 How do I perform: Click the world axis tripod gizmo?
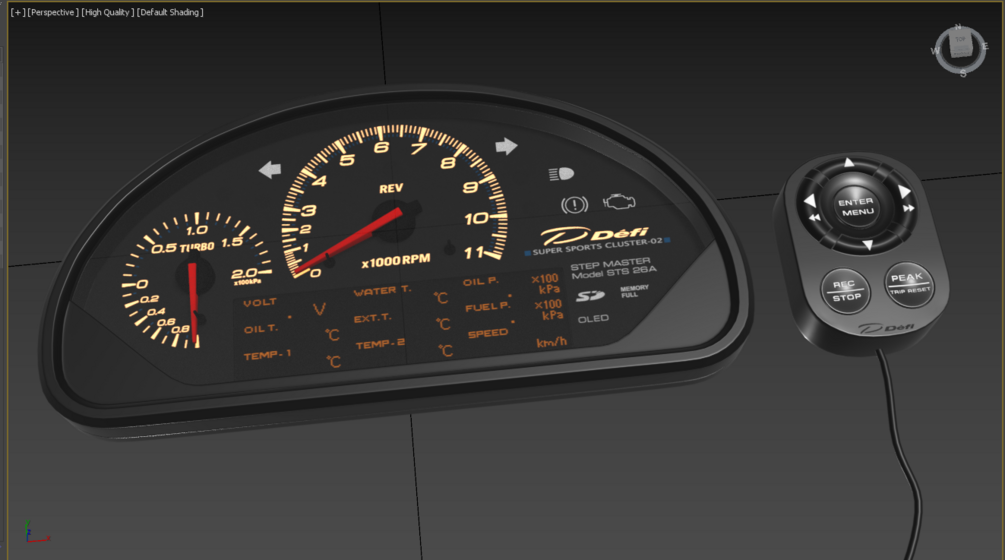[x=36, y=533]
